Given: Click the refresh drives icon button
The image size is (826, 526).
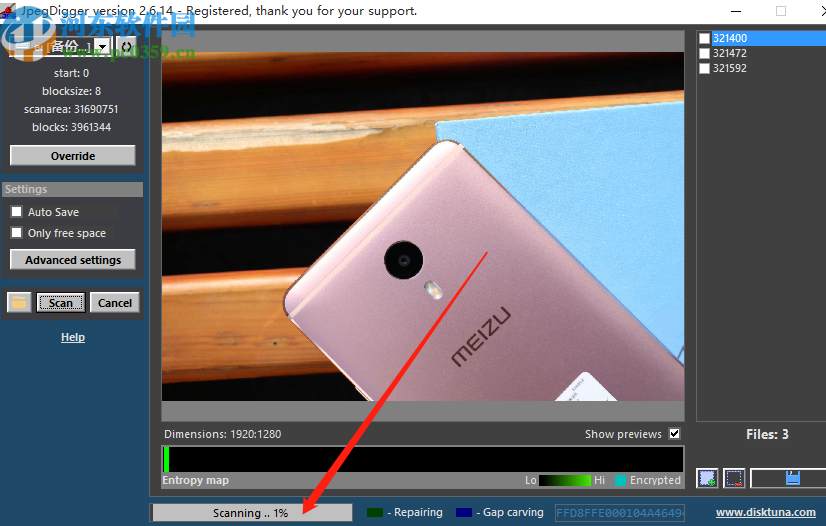Looking at the screenshot, I should coord(126,47).
